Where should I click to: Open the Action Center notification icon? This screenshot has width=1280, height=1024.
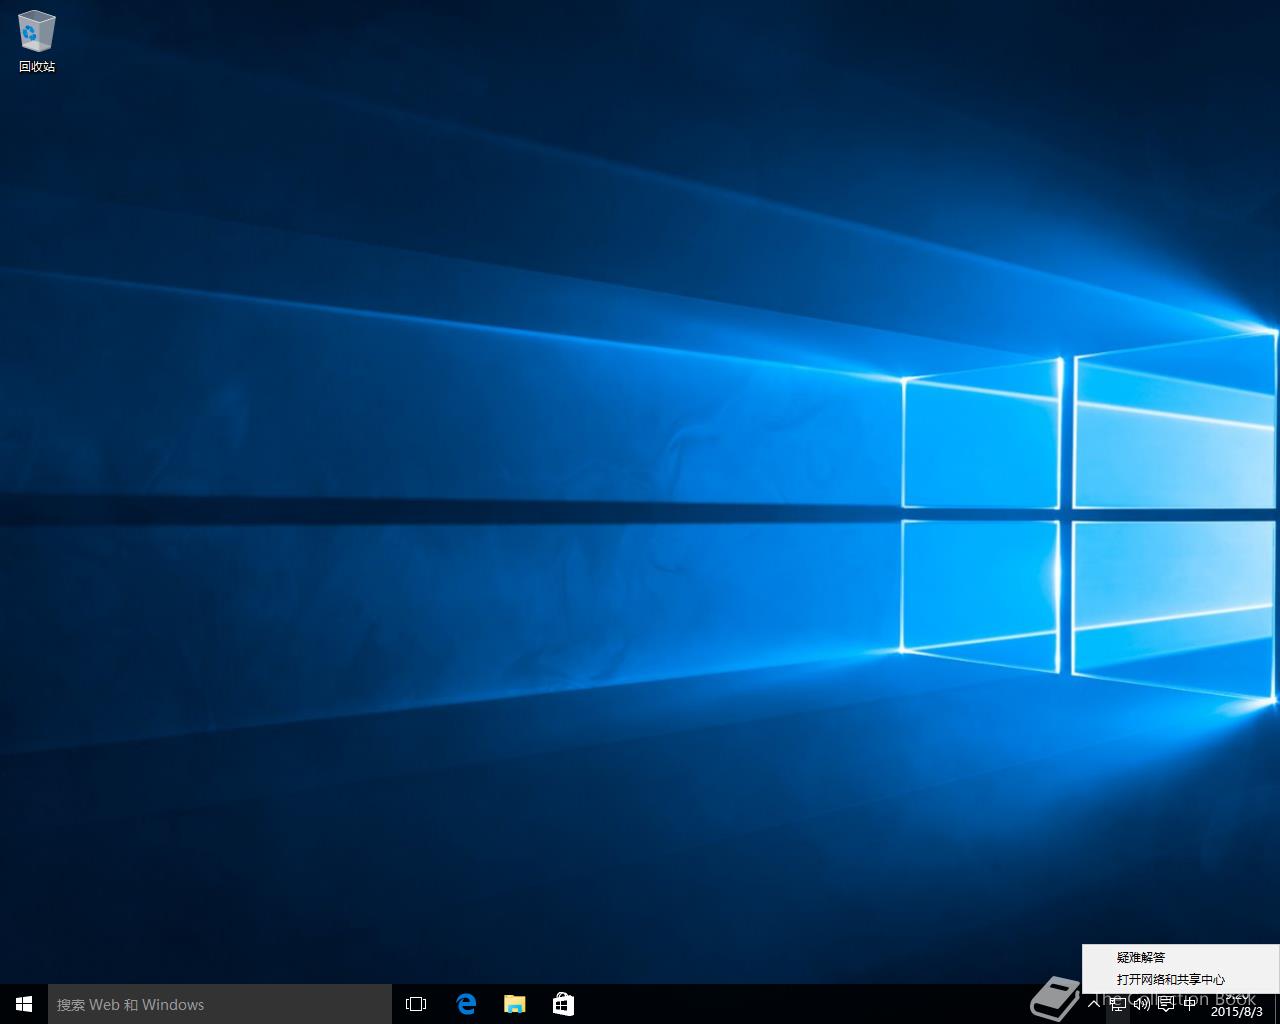coord(1165,1004)
